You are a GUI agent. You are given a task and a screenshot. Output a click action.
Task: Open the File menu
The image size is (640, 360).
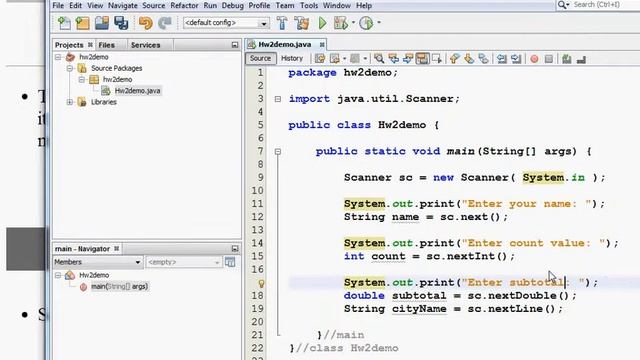pyautogui.click(x=58, y=6)
